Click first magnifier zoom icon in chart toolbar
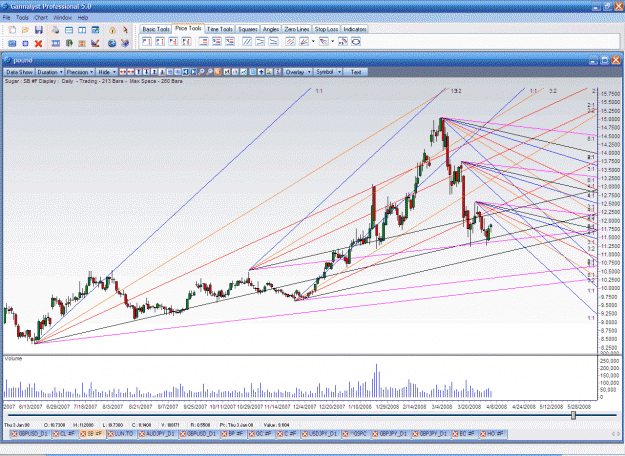 201,72
